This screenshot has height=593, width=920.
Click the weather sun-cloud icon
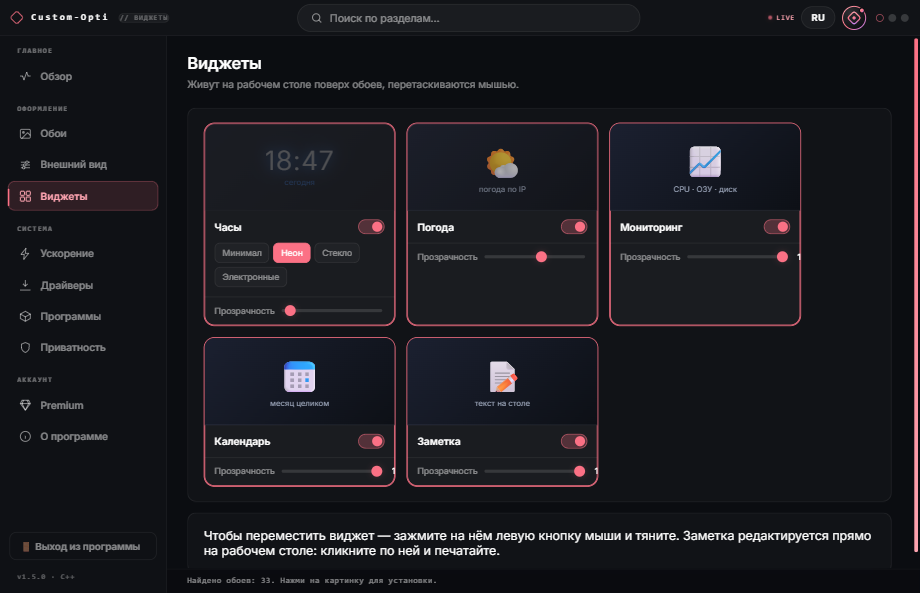pyautogui.click(x=502, y=164)
